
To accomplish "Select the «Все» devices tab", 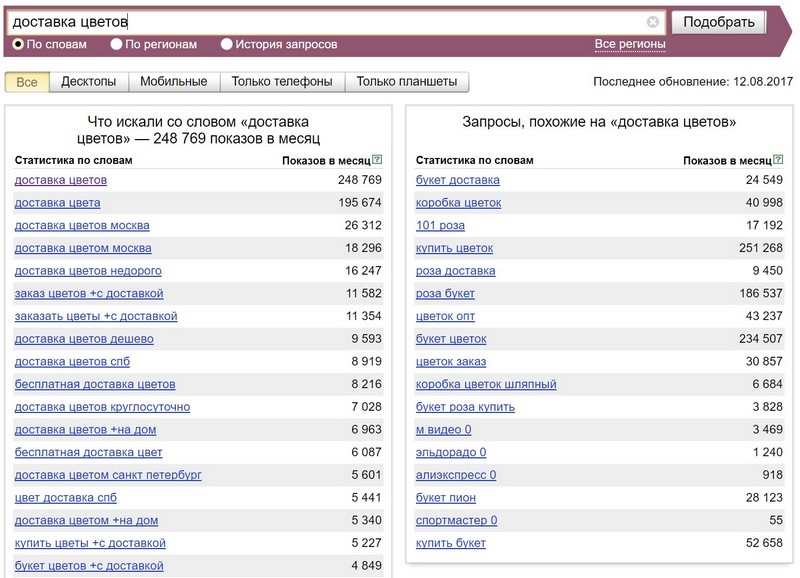I will (x=27, y=82).
